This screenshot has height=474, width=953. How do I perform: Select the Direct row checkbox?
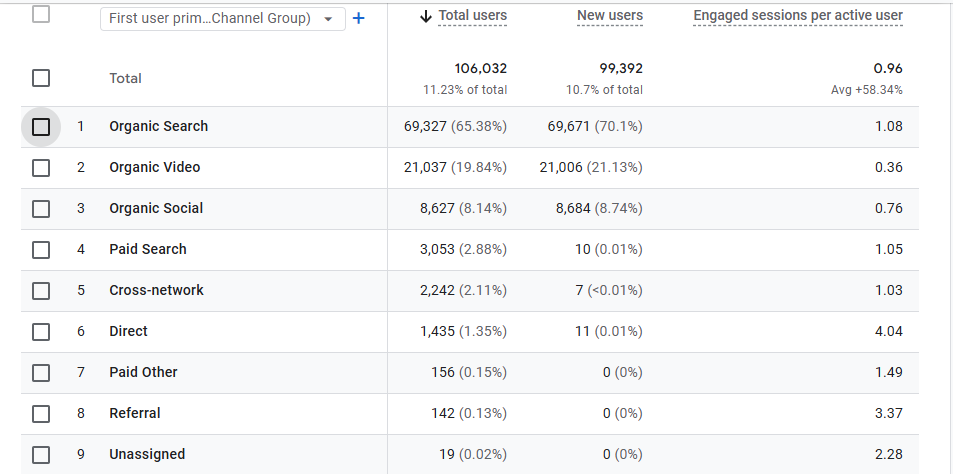click(41, 332)
